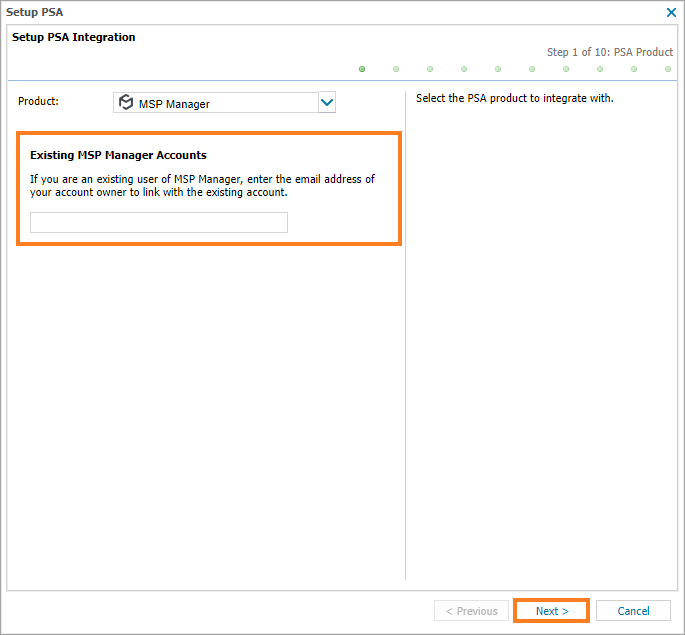Click the disabled < Previous button
Image resolution: width=685 pixels, height=635 pixels.
tap(471, 611)
